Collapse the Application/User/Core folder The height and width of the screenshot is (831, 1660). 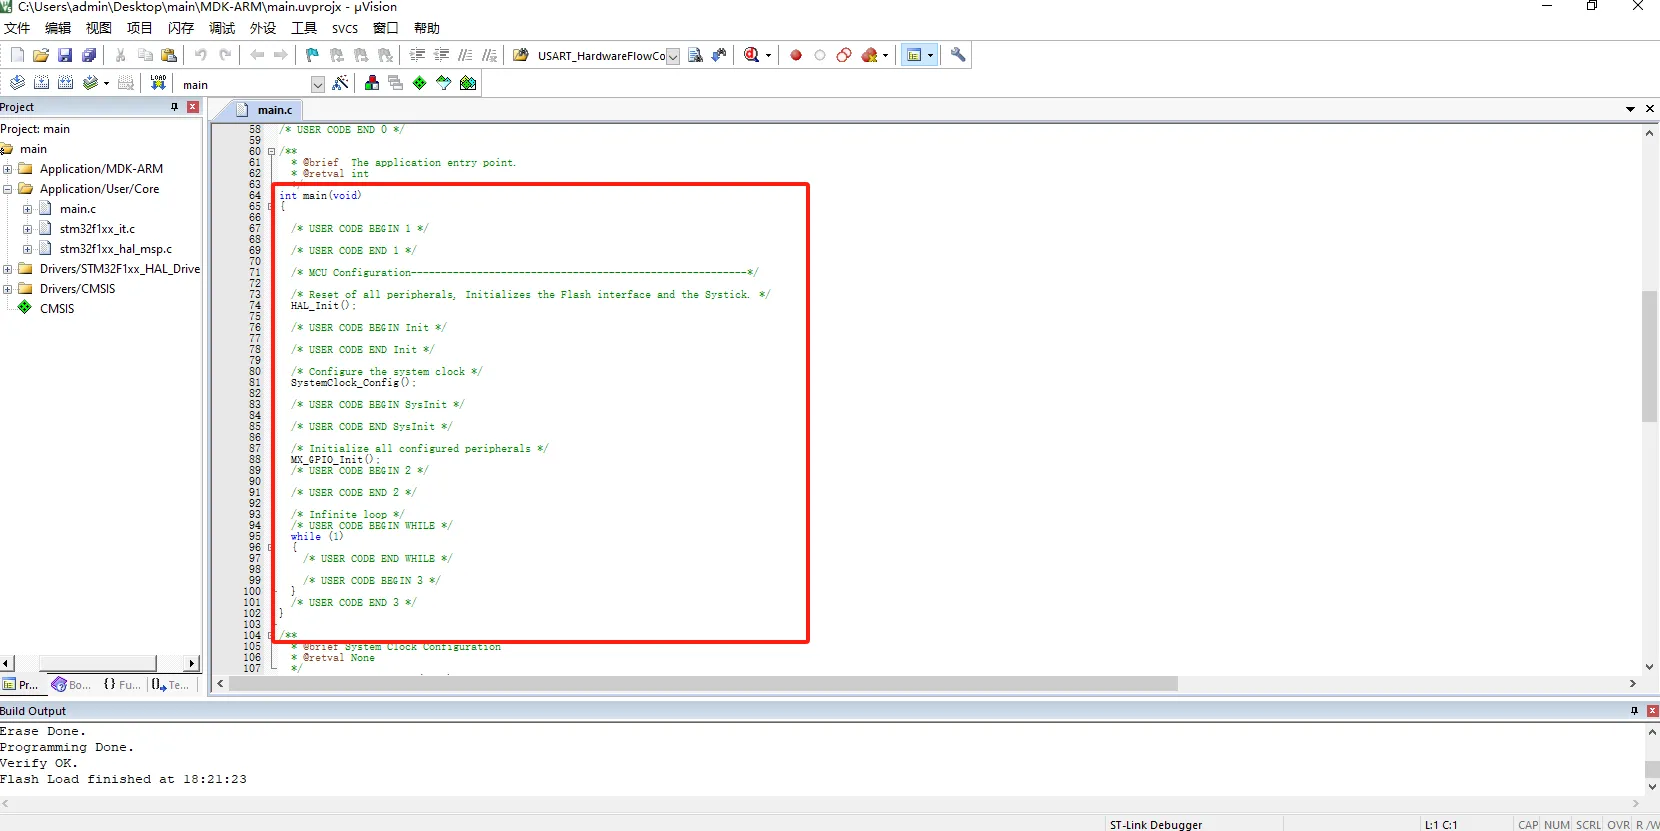pyautogui.click(x=8, y=189)
